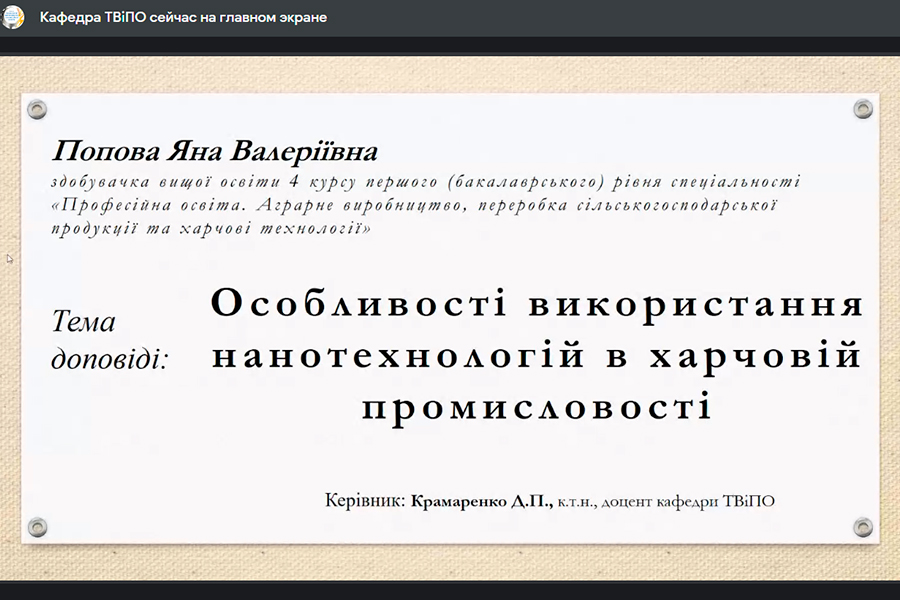Click 'Особливості використання' title line

click(537, 304)
